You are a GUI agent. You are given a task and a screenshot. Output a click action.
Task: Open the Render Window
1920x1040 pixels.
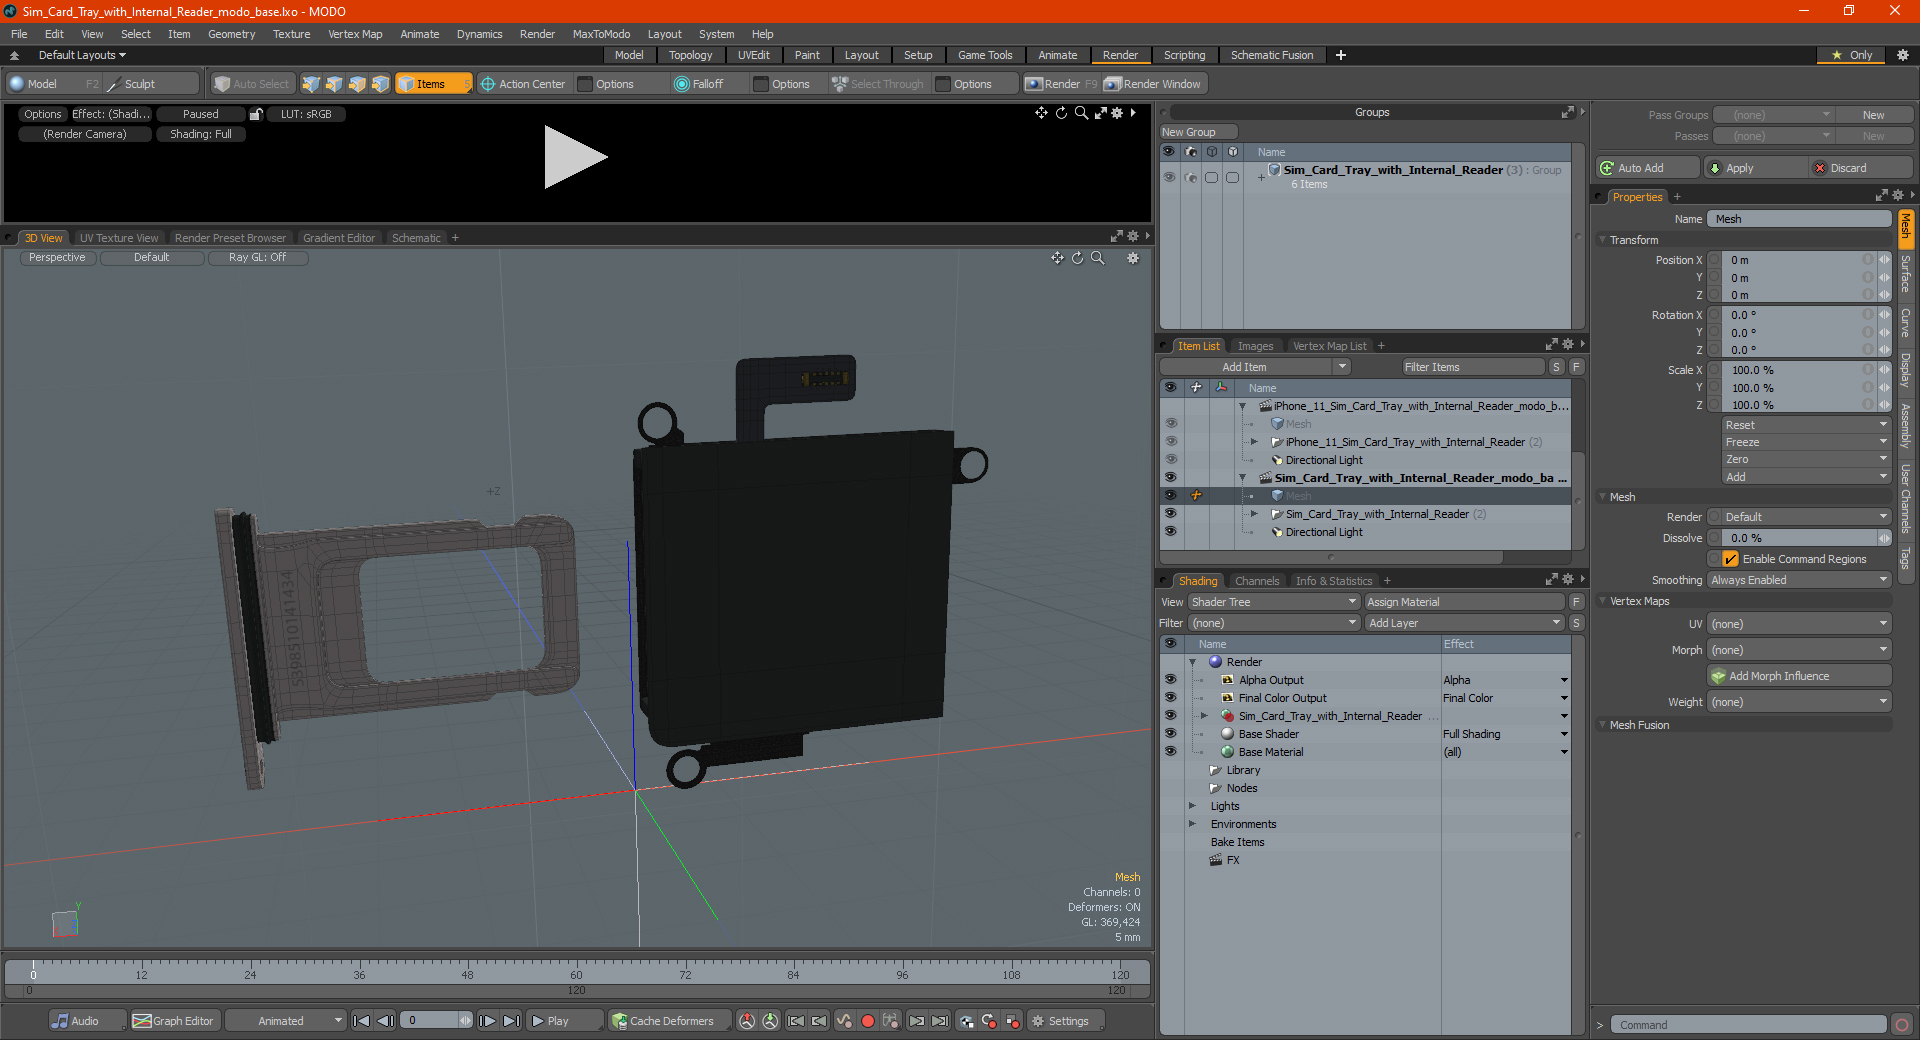pos(1153,84)
